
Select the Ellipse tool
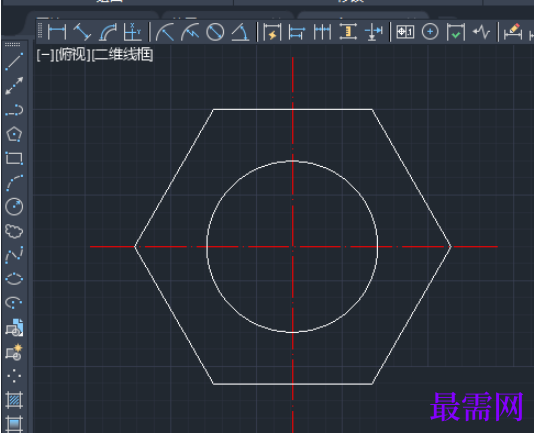(x=14, y=279)
